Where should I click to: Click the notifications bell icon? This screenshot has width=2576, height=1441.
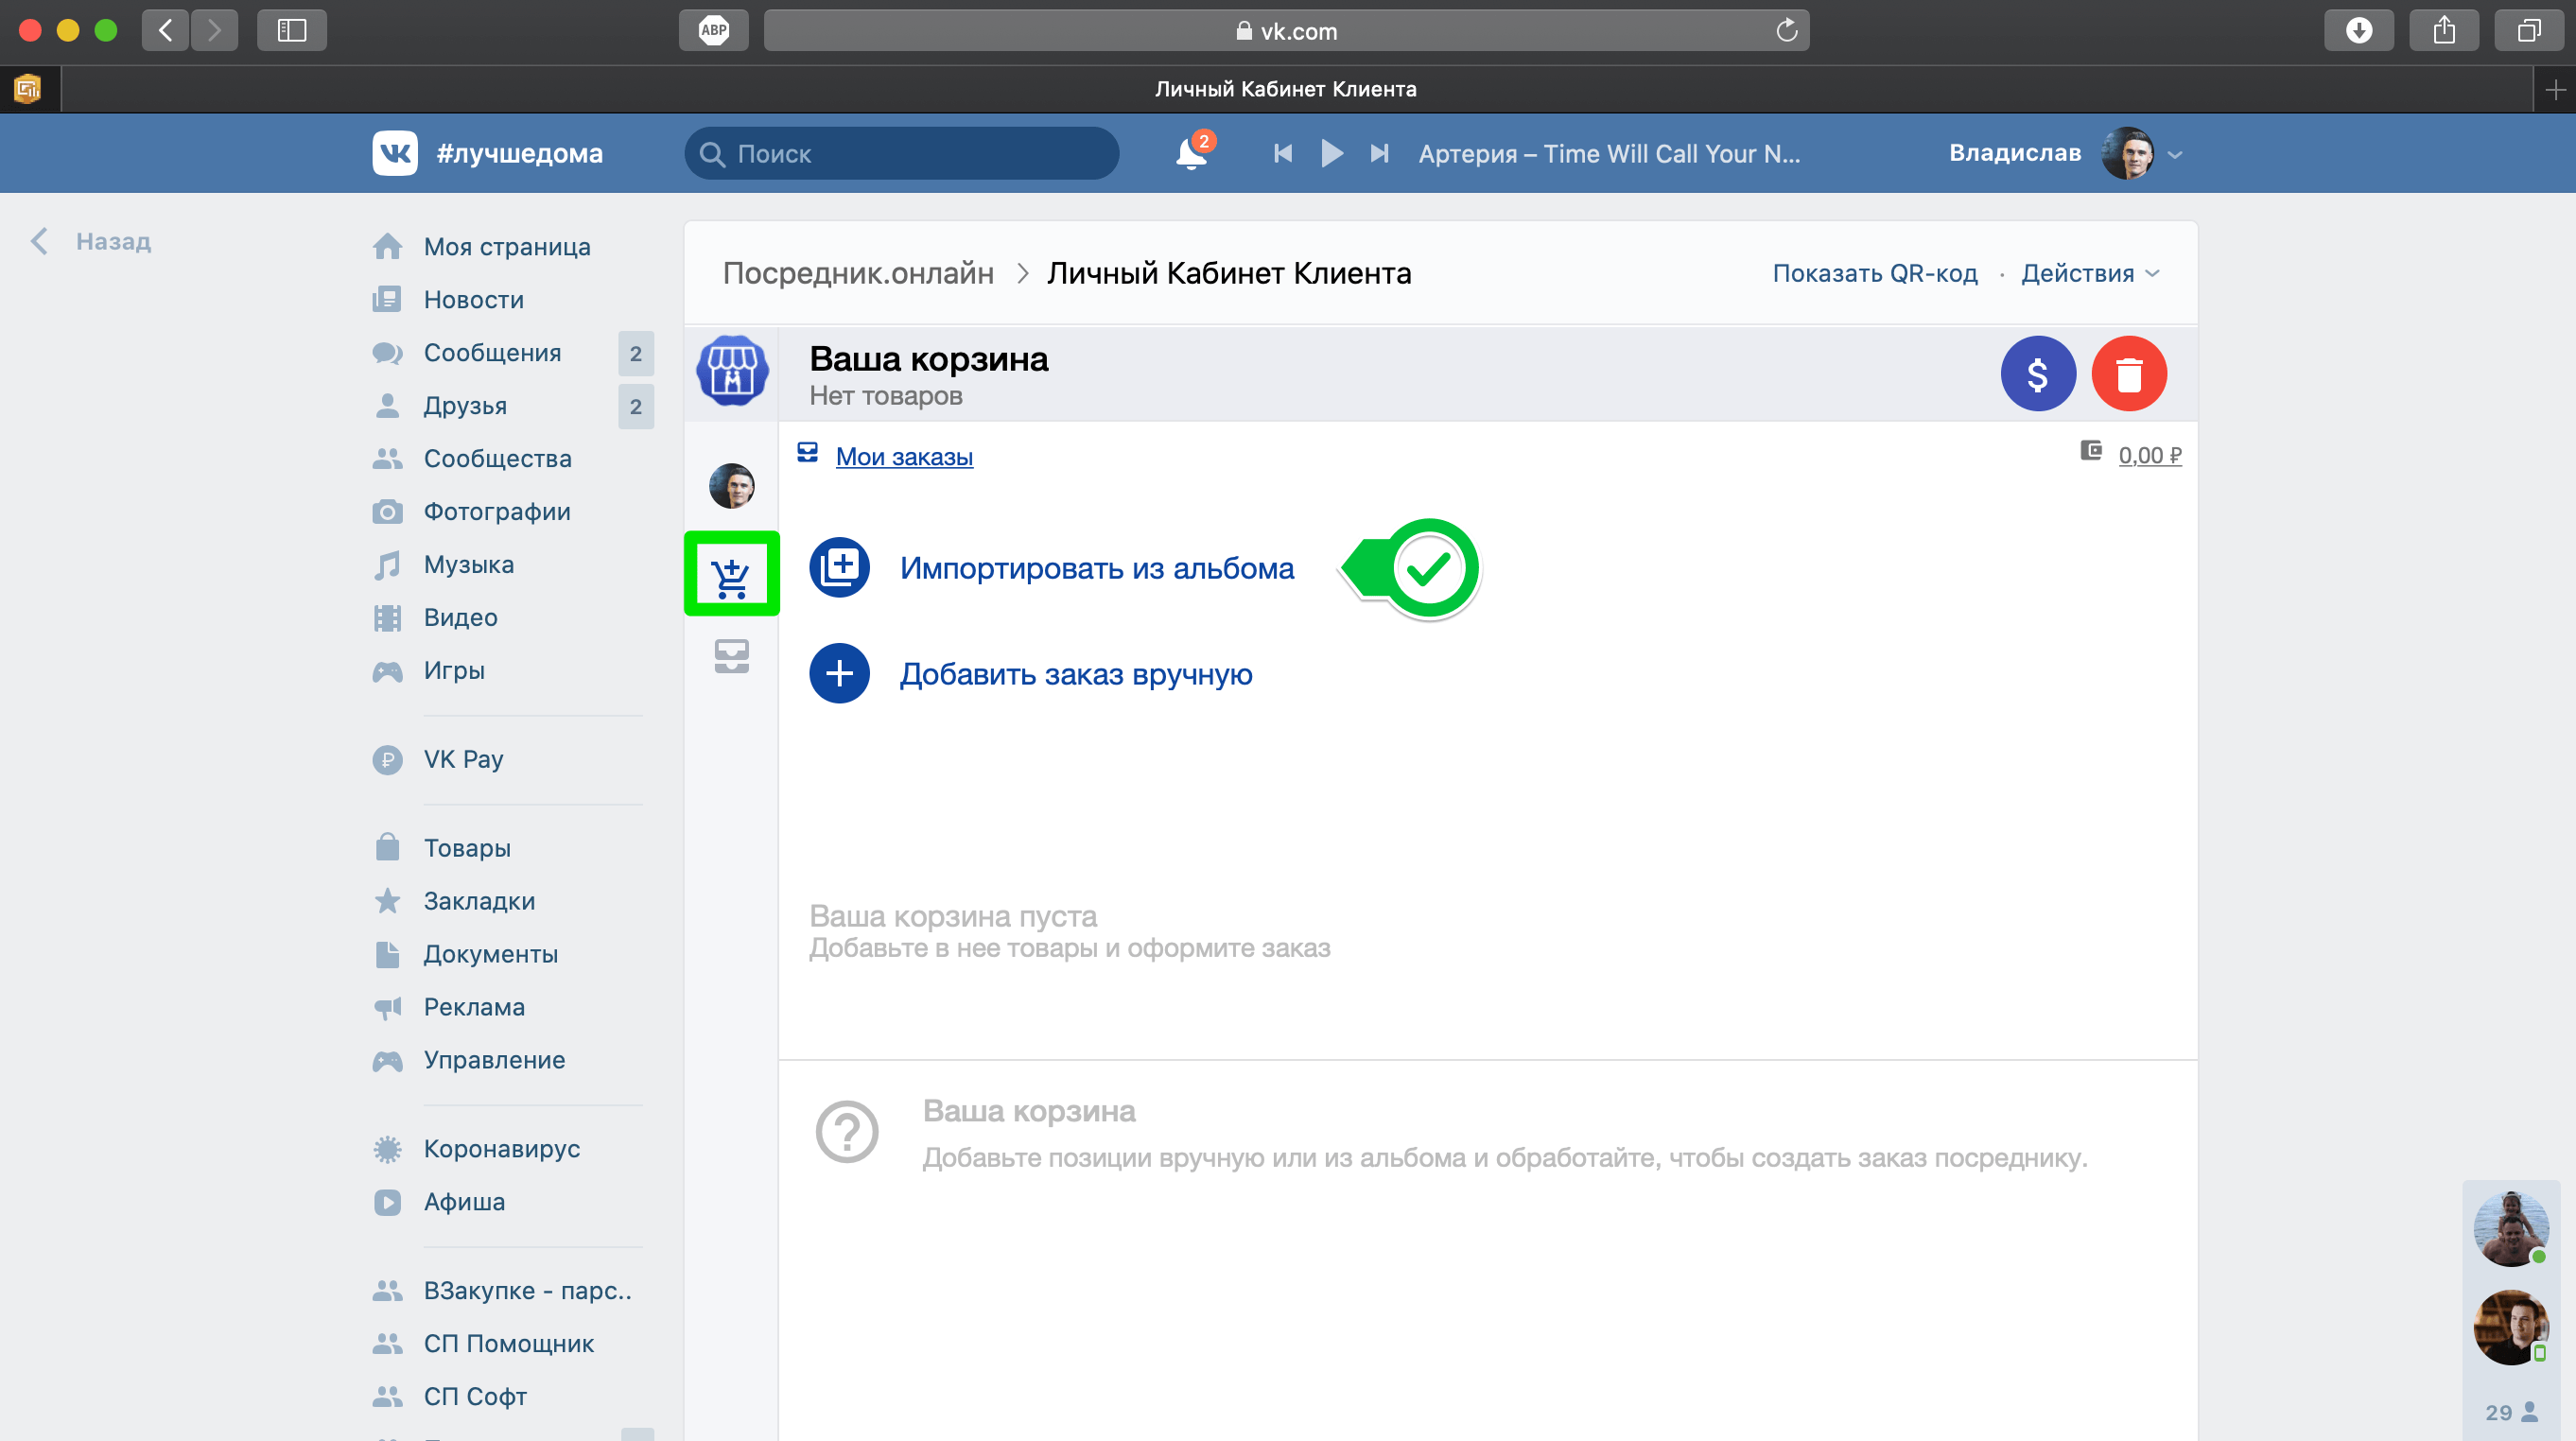[1191, 154]
